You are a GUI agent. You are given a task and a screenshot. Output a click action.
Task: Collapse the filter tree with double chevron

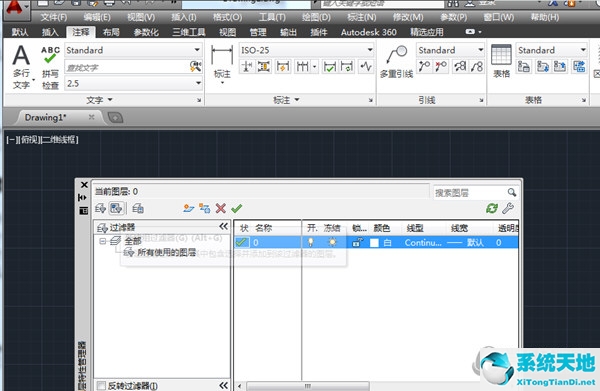point(224,226)
